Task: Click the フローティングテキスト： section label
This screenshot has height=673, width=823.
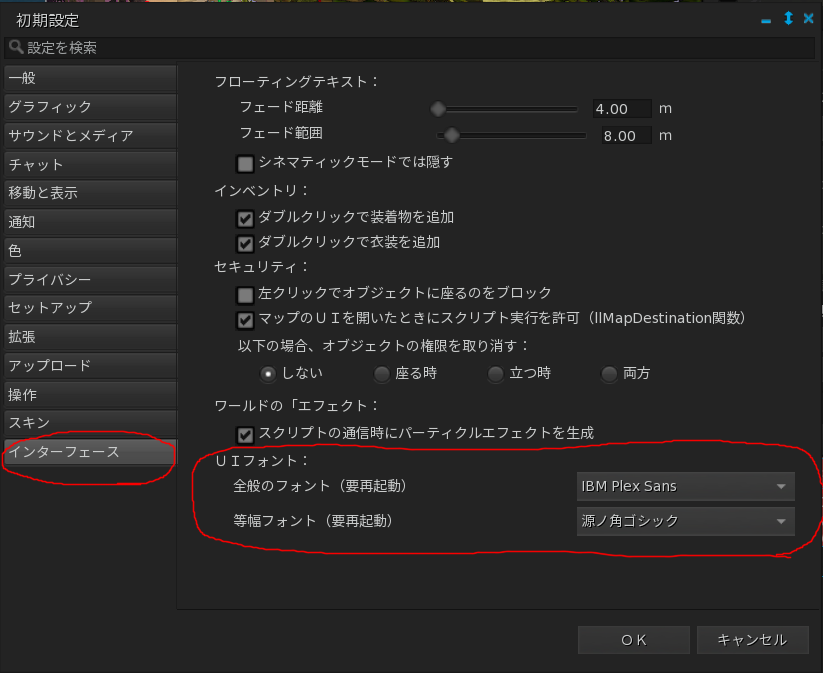Action: (x=297, y=82)
